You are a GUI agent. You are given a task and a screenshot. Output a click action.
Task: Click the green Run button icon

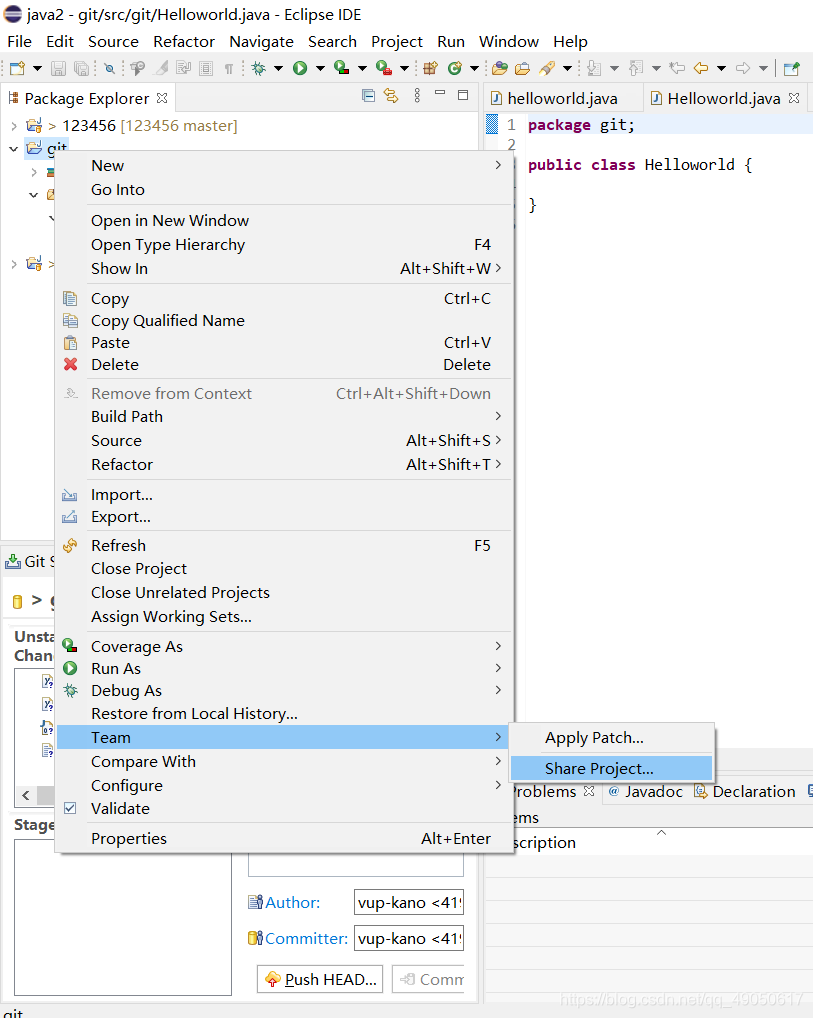pyautogui.click(x=299, y=68)
